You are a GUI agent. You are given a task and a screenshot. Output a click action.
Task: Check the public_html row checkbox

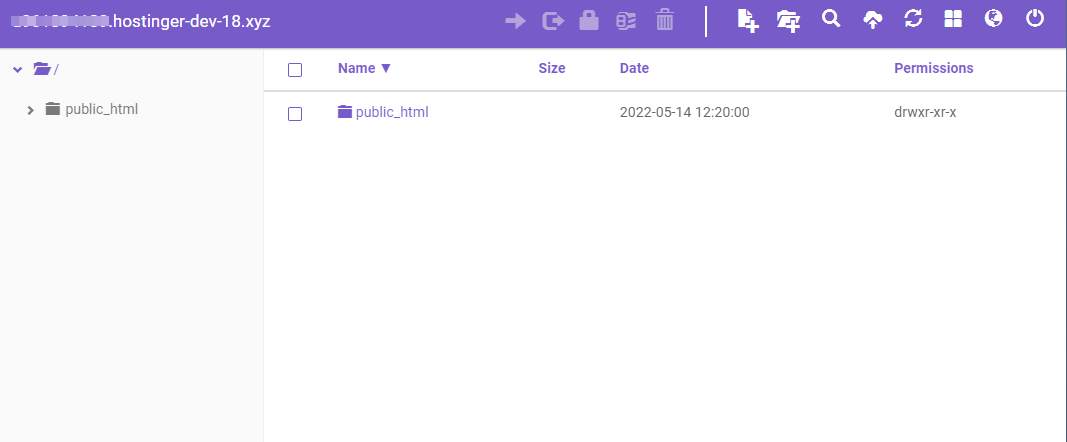pos(295,114)
